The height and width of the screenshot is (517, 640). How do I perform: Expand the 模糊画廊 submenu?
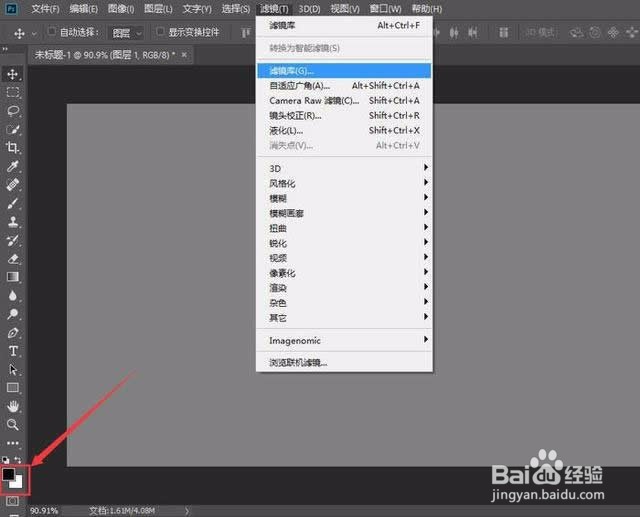click(x=344, y=213)
